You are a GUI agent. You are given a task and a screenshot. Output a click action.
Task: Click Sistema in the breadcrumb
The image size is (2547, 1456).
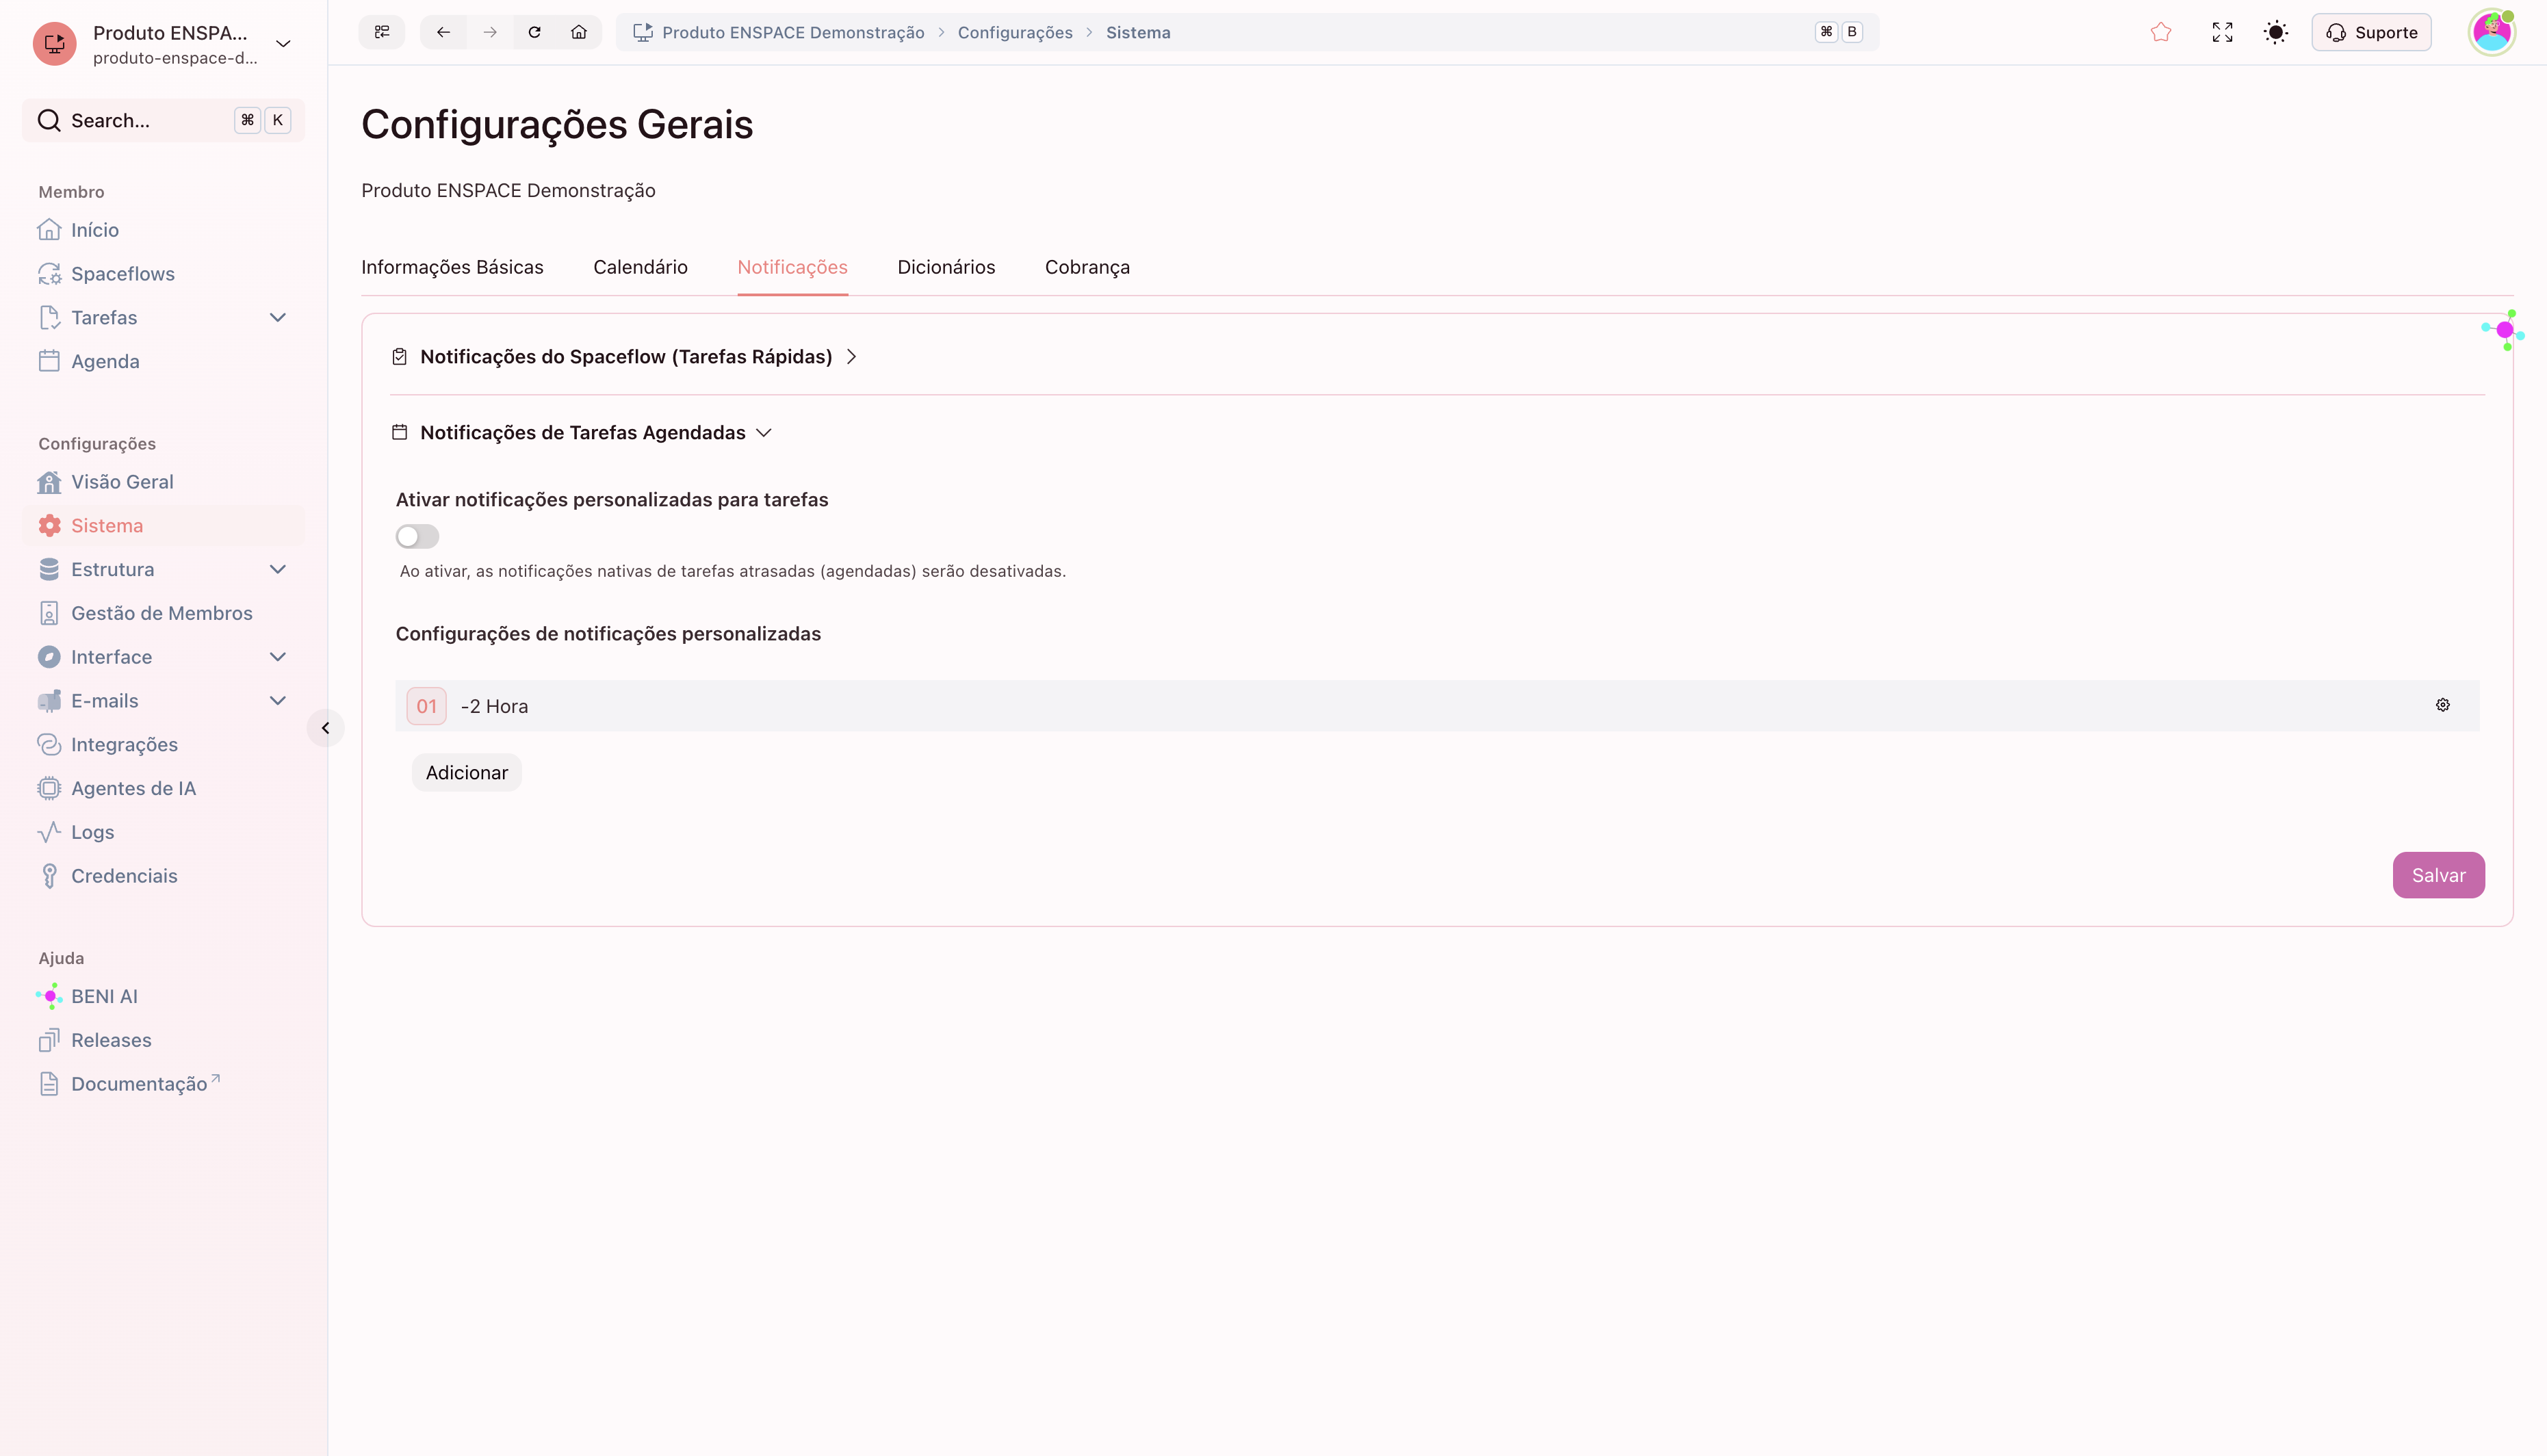tap(1138, 32)
